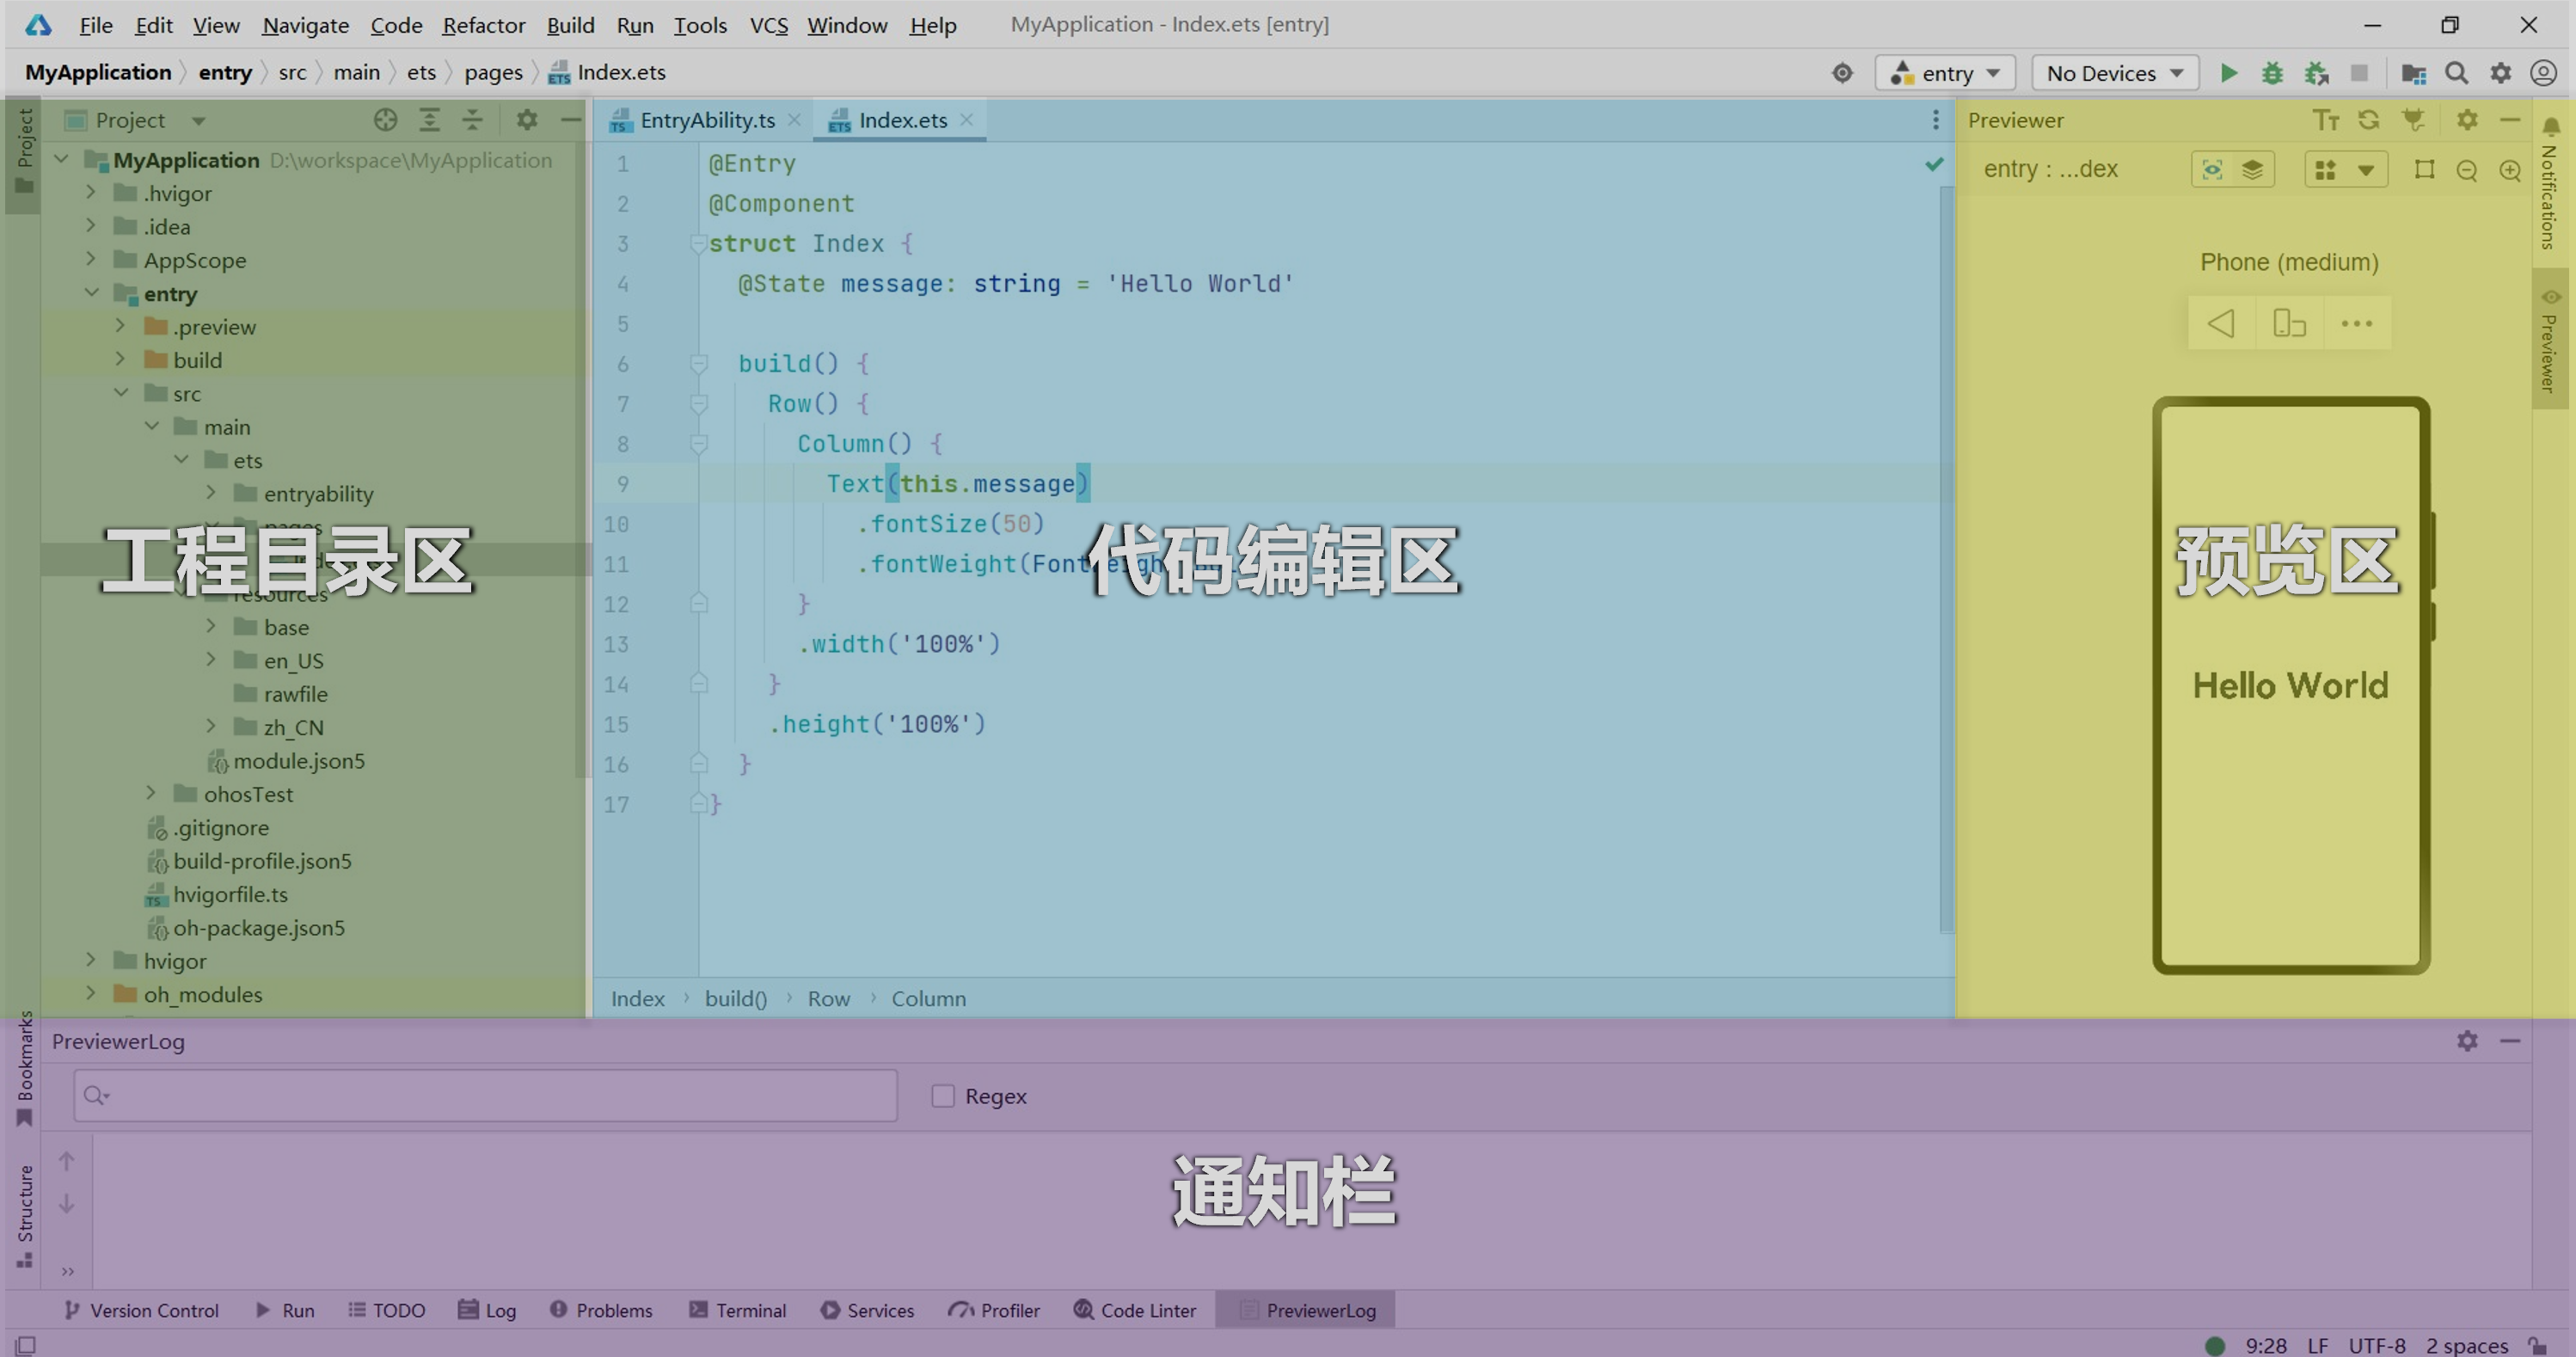This screenshot has width=2576, height=1357.
Task: Collapse all in the Project panel
Action: (472, 120)
